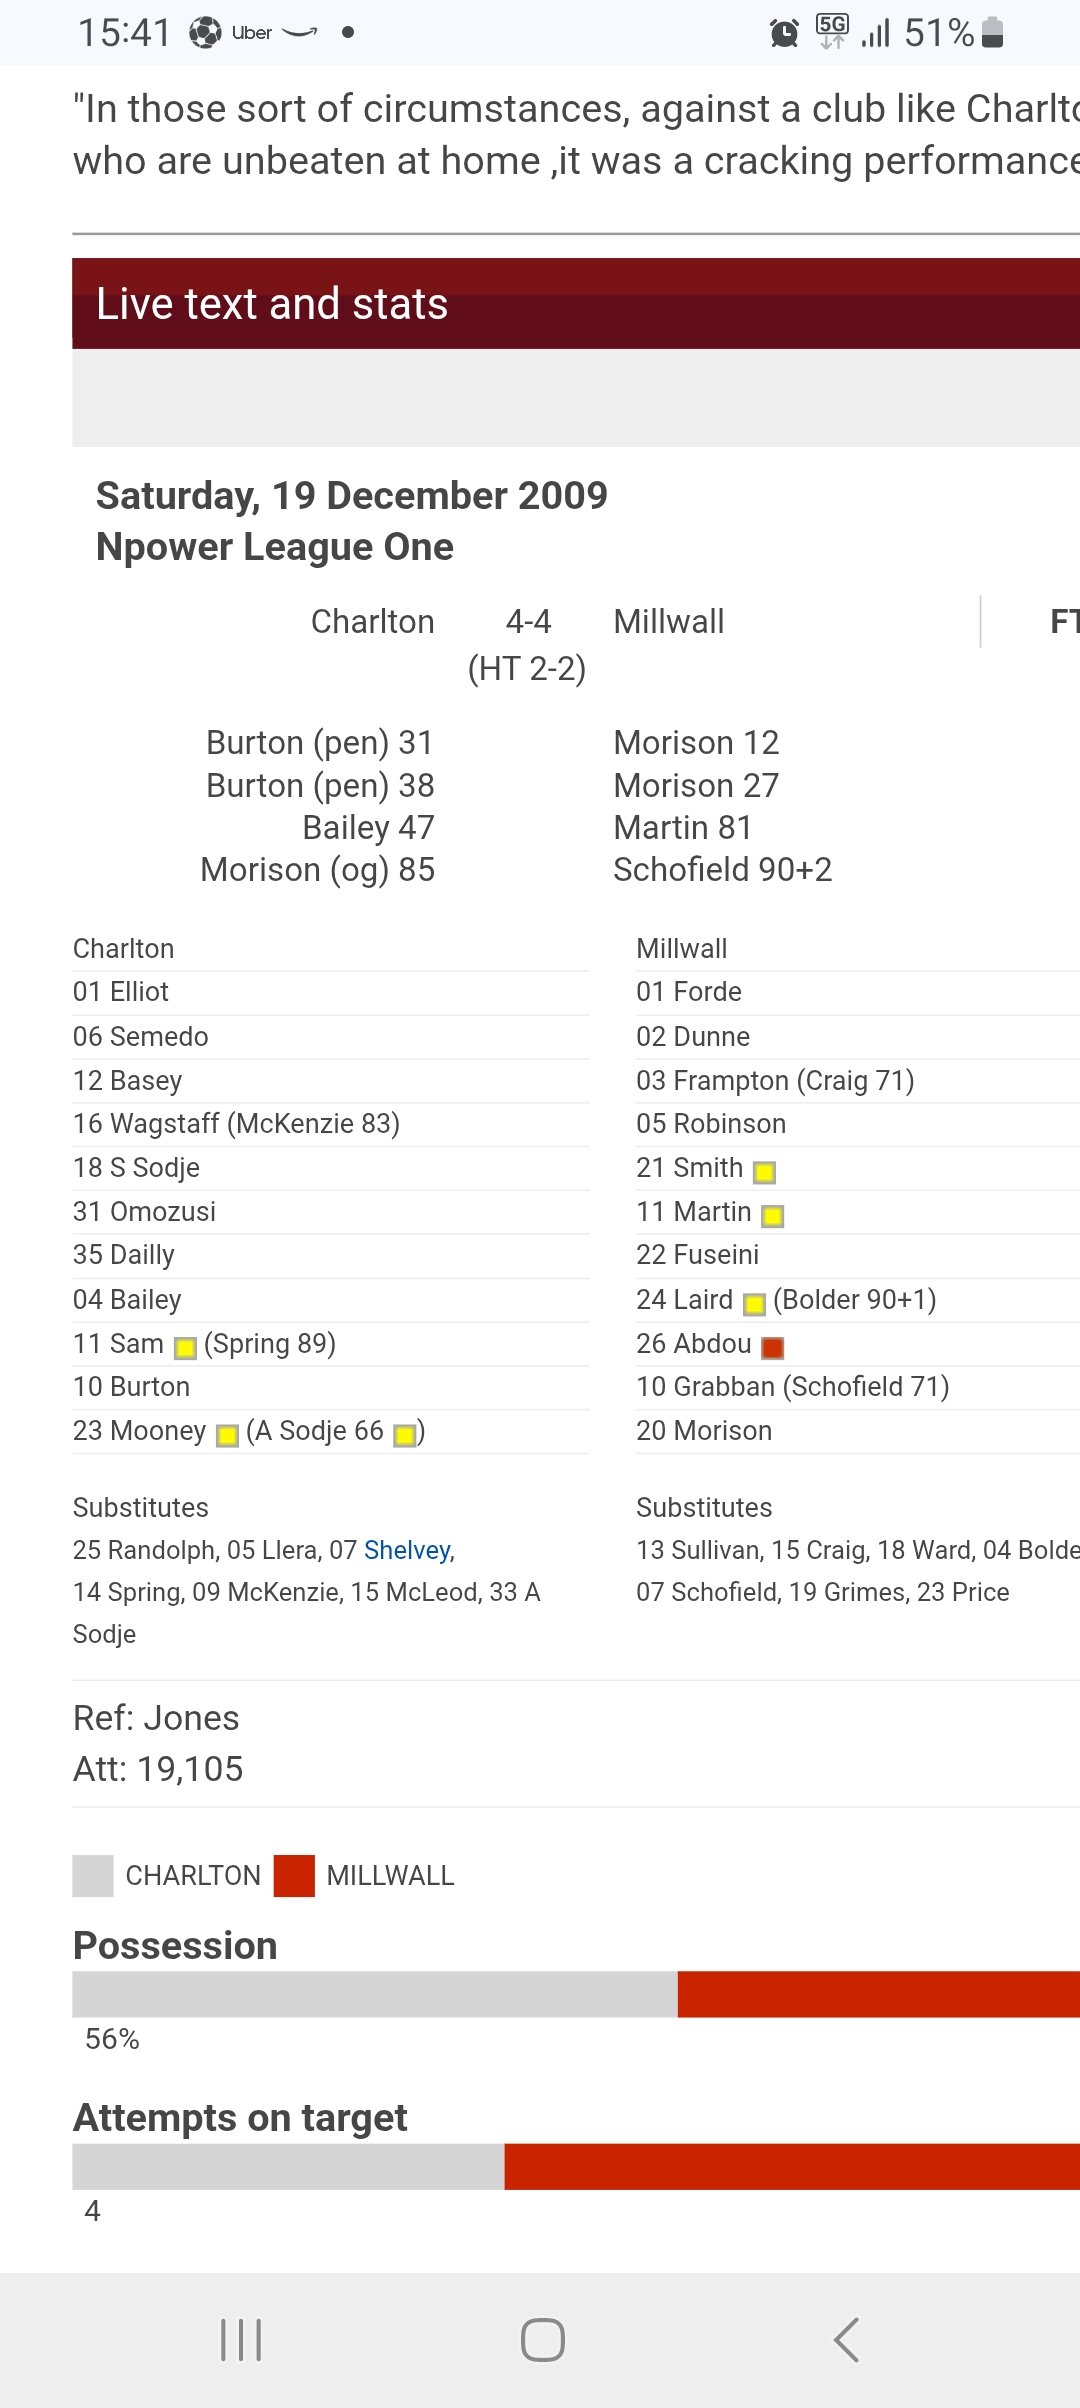Tap the Saturday, 19 December 2009 heading
1080x2408 pixels.
tap(352, 496)
